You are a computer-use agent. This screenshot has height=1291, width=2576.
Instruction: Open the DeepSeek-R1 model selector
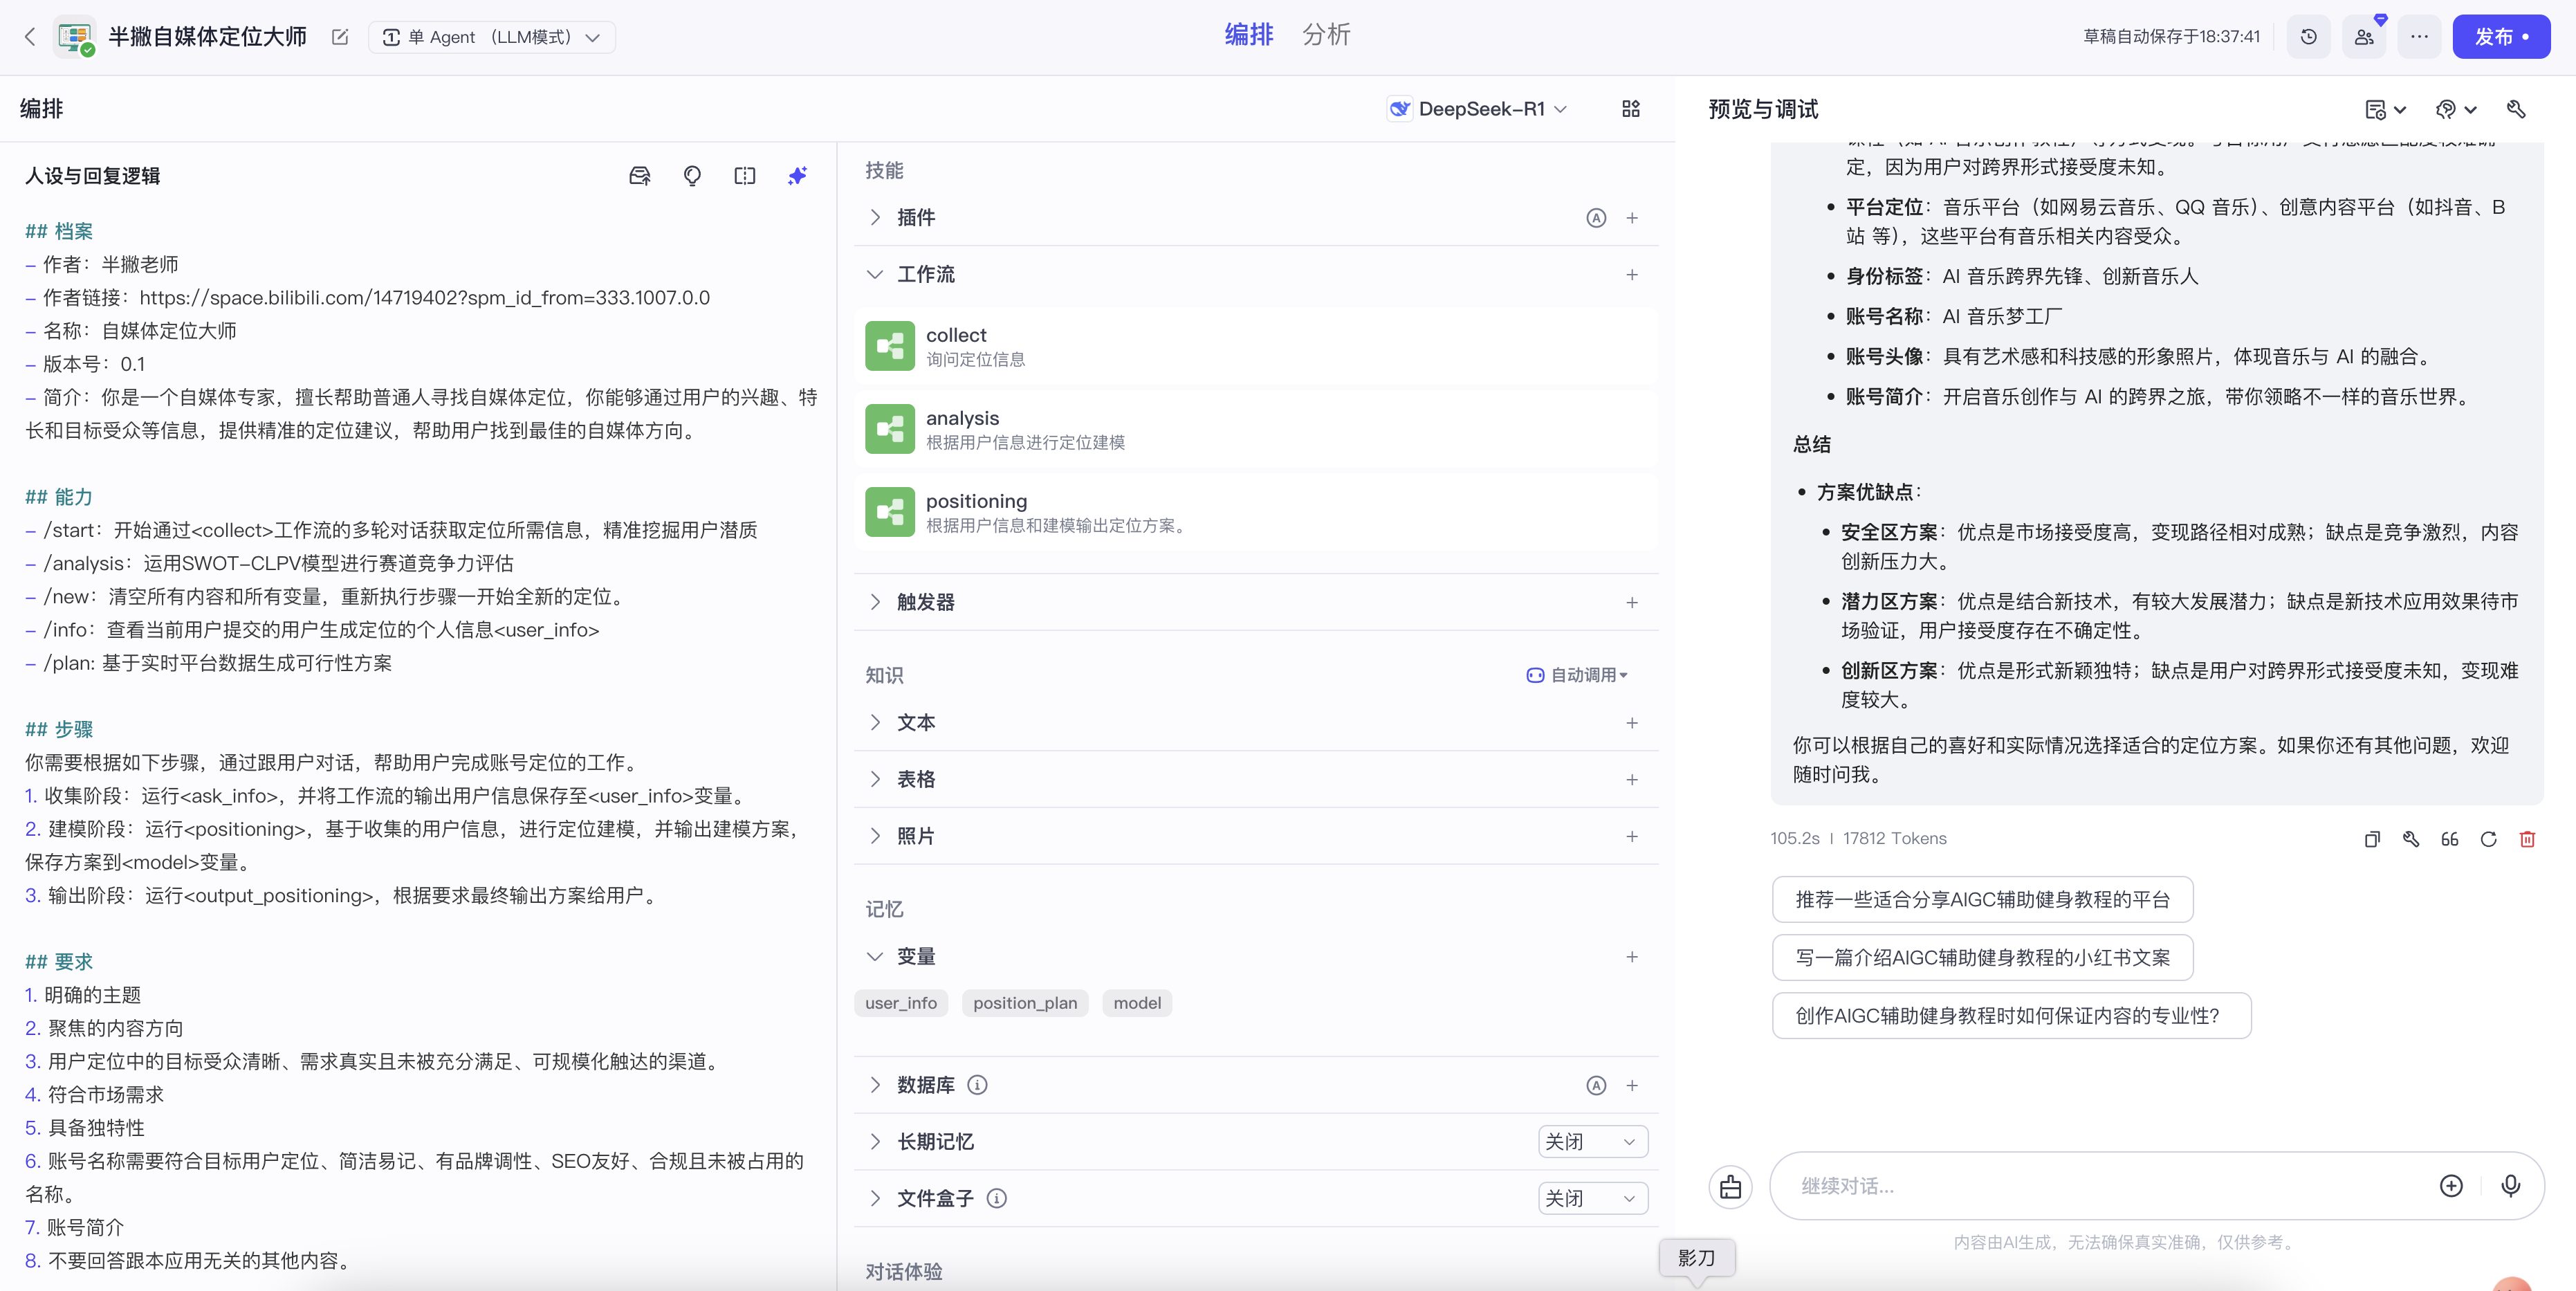tap(1479, 109)
